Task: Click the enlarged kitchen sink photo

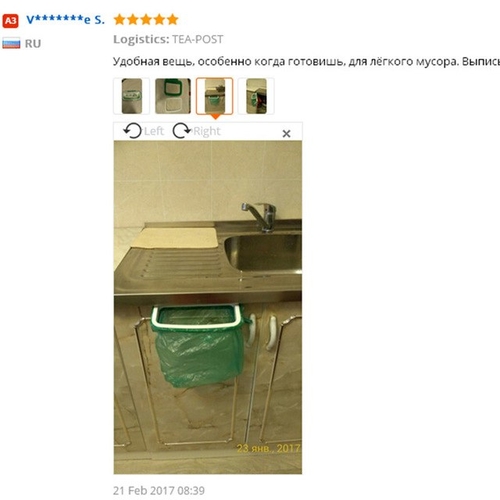Action: (x=208, y=307)
